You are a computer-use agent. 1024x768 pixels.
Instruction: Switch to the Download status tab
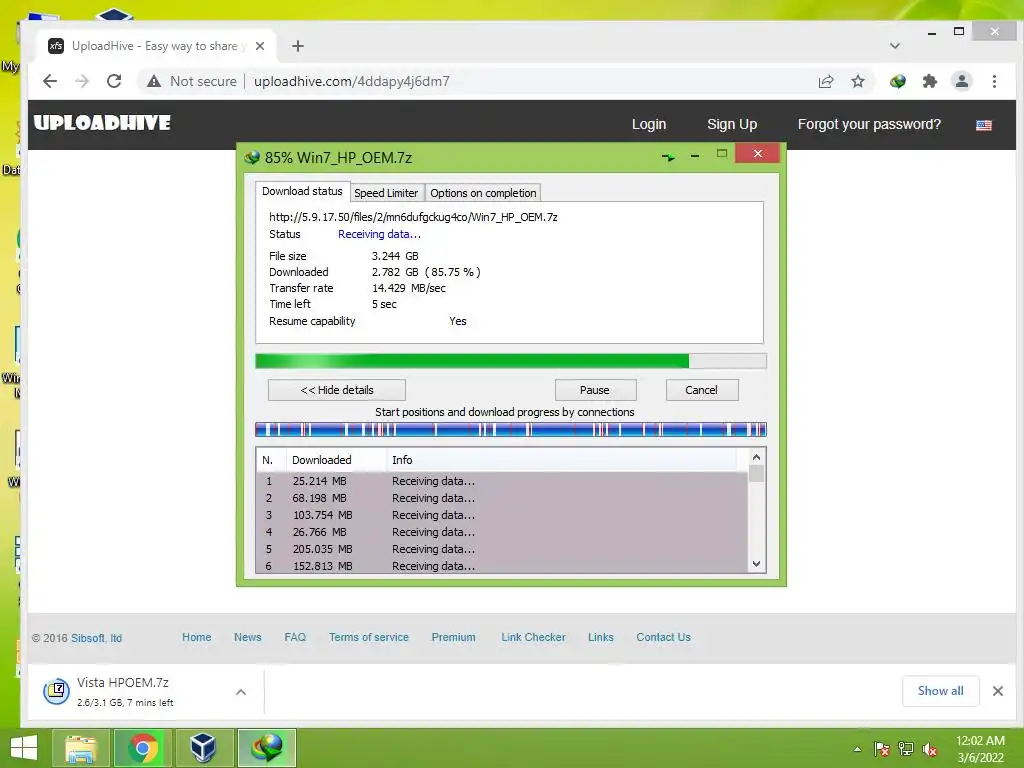[302, 191]
